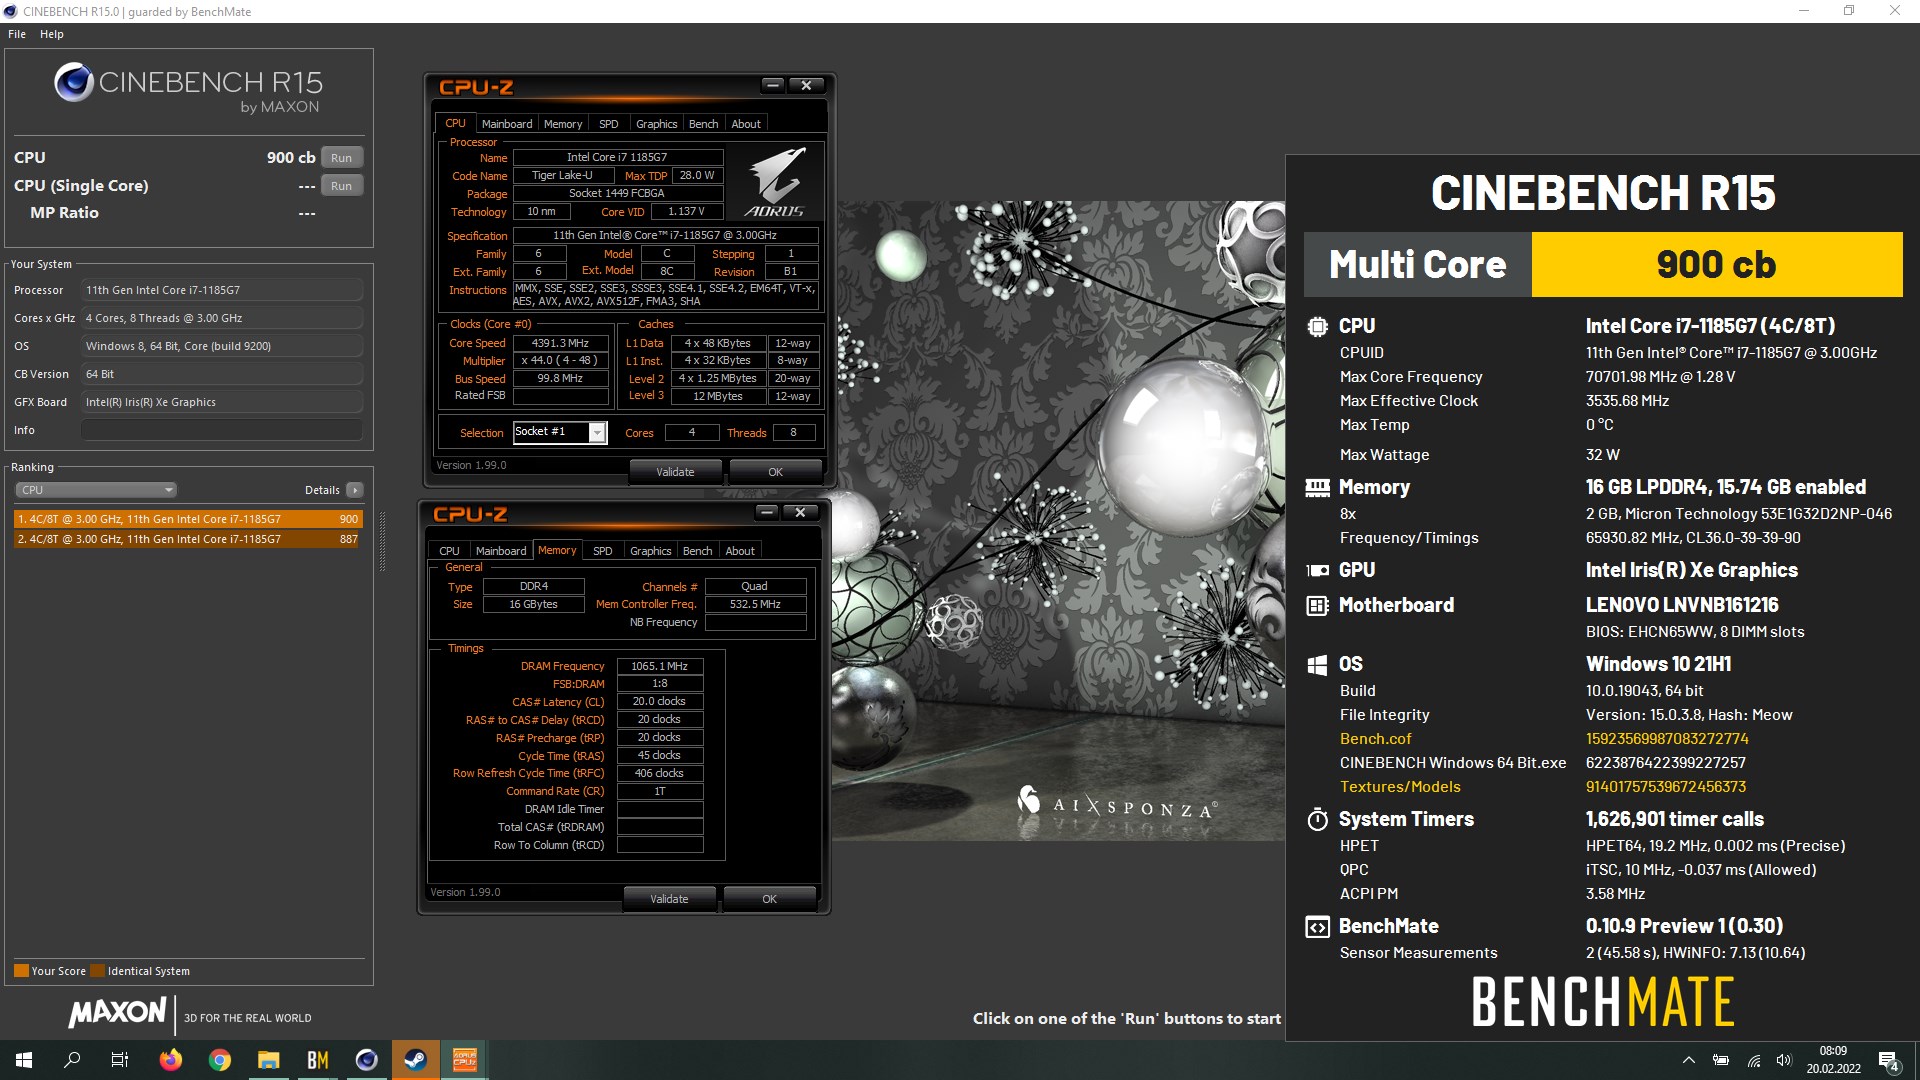Minimize the bottom CPU-Z memory window
Image resolution: width=1920 pixels, height=1080 pixels.
coord(767,512)
